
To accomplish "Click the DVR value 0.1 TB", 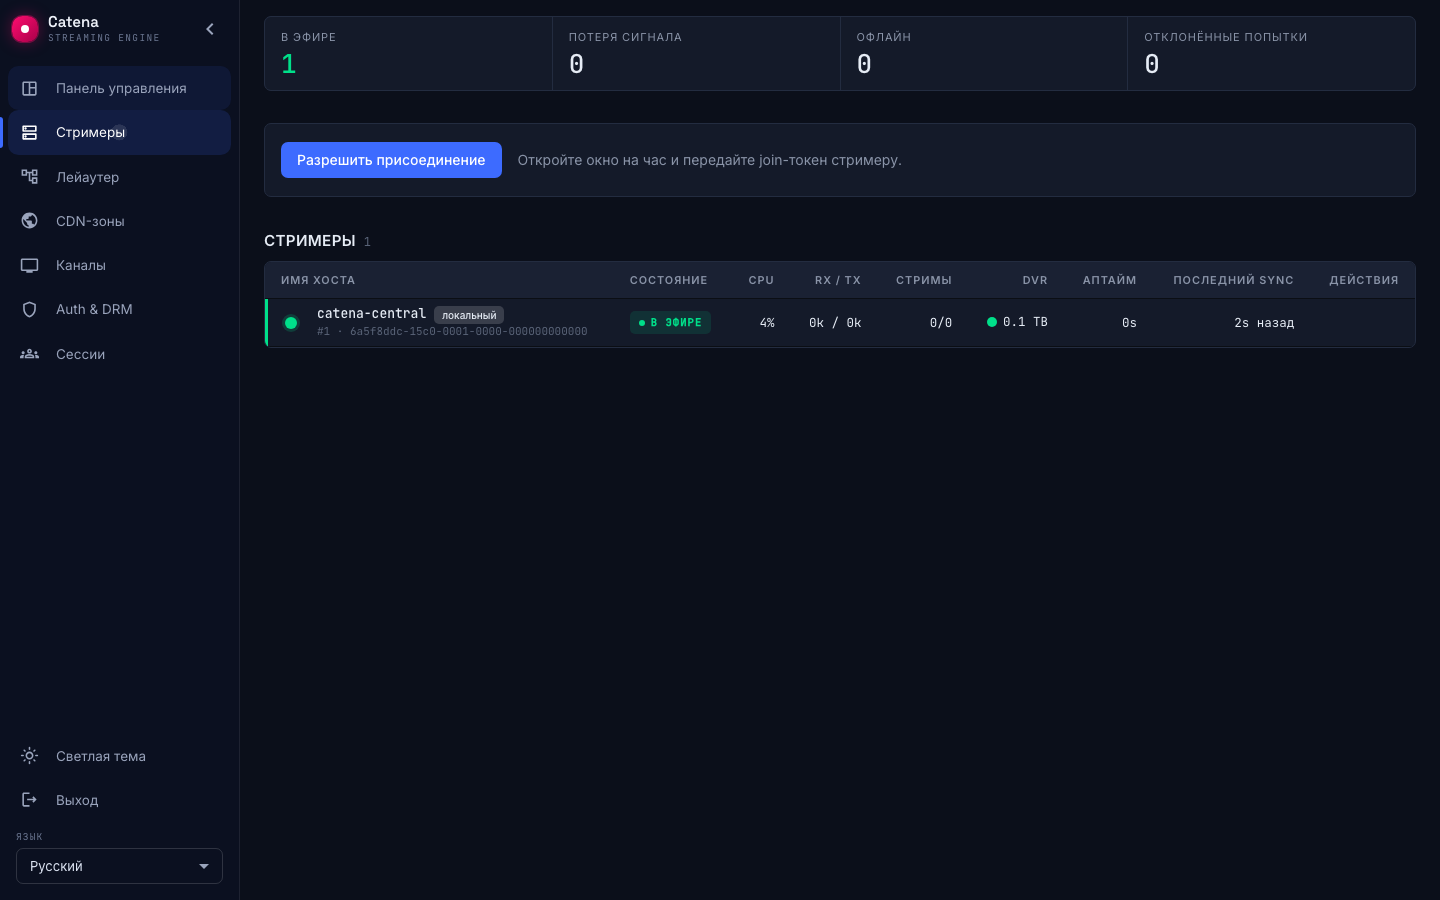I will 1025,322.
